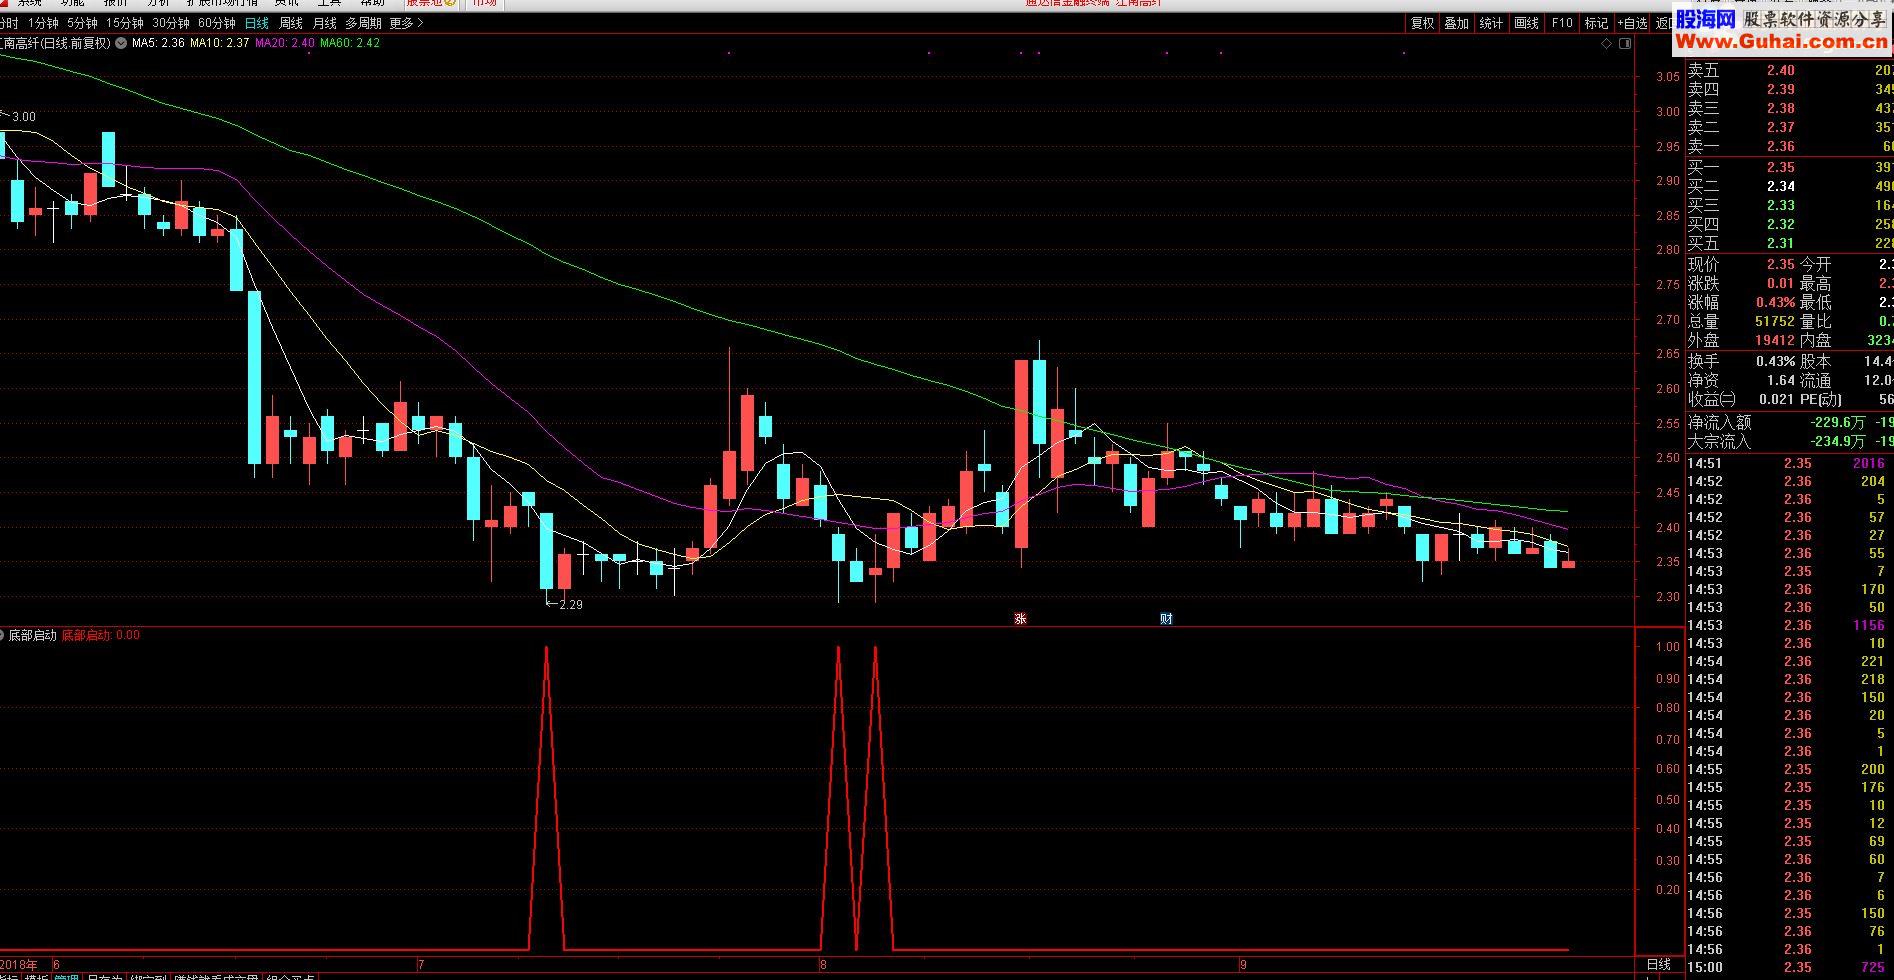Click the 14:51 trade row with volume 2016

(x=1790, y=463)
